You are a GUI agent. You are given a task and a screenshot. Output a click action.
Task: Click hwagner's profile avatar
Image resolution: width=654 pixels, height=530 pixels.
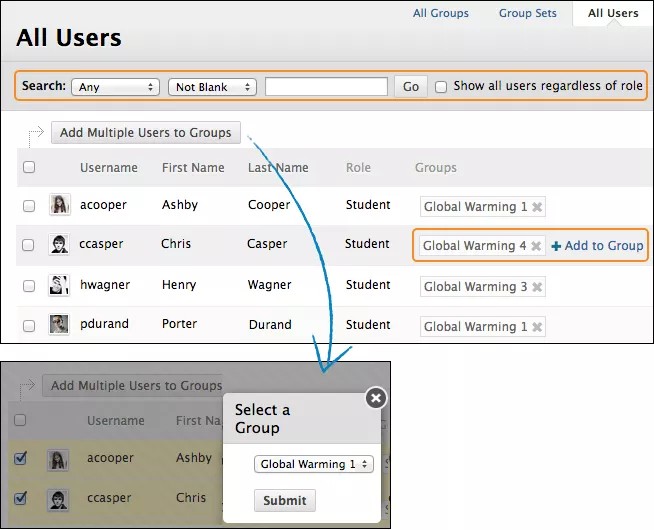[x=59, y=285]
